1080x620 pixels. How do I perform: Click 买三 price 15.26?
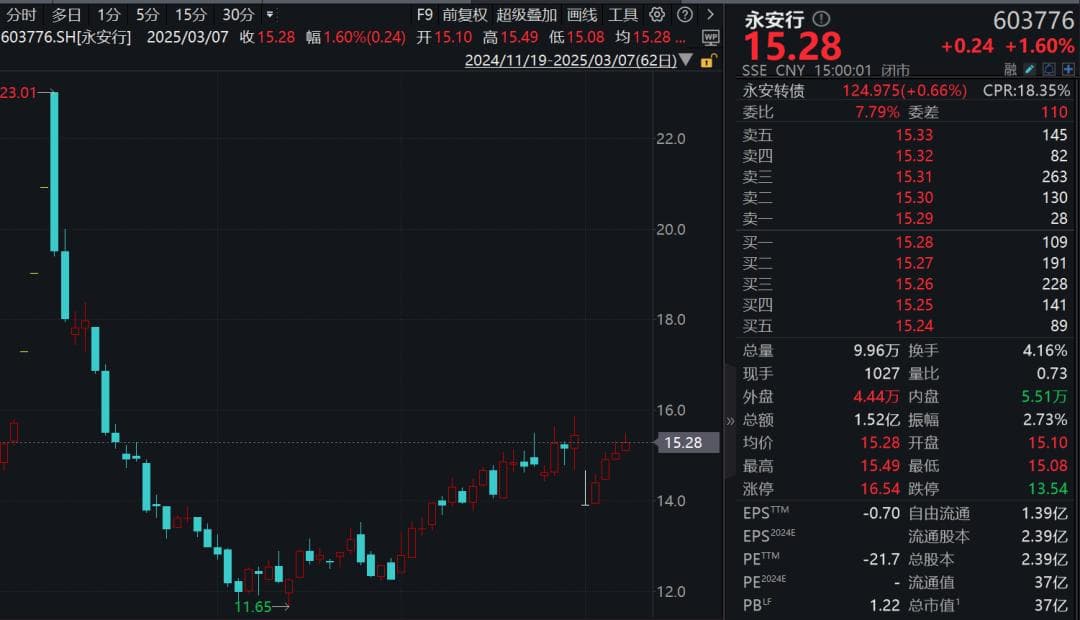pos(914,284)
